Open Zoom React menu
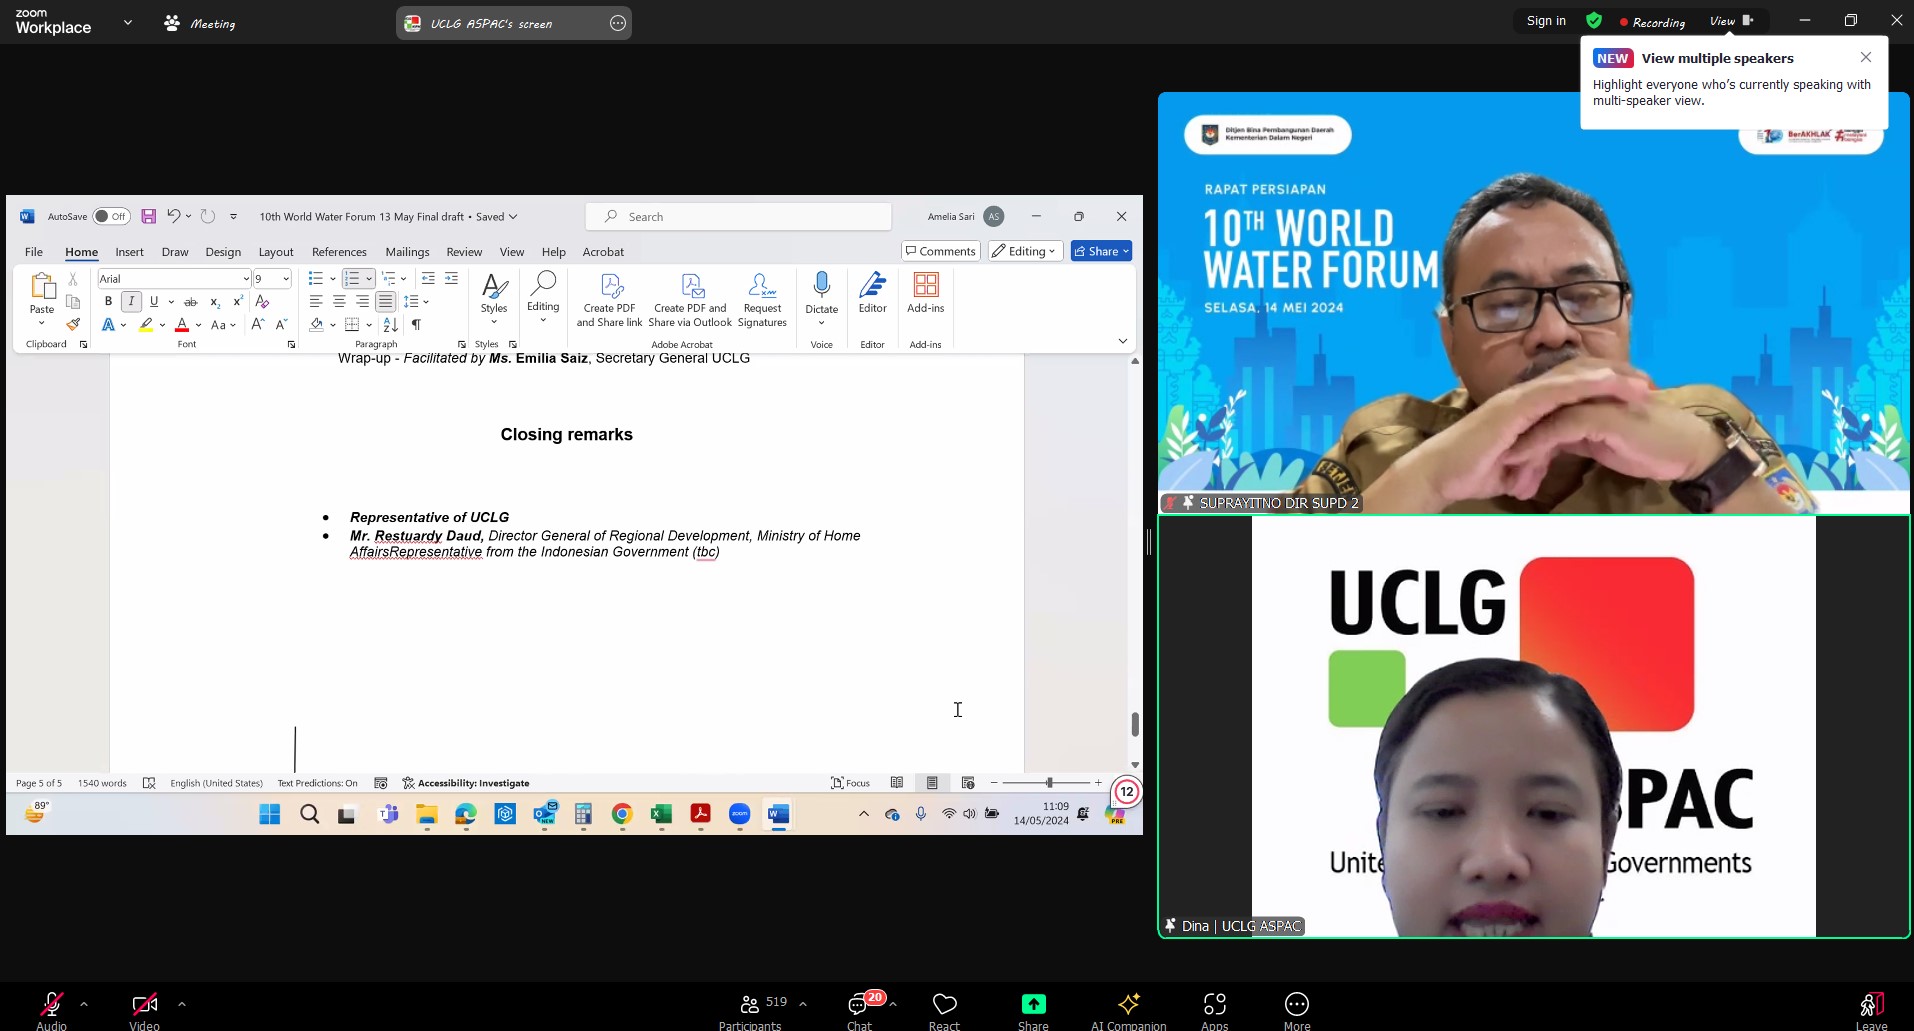Screen dimensions: 1914x1031 (x=944, y=1011)
